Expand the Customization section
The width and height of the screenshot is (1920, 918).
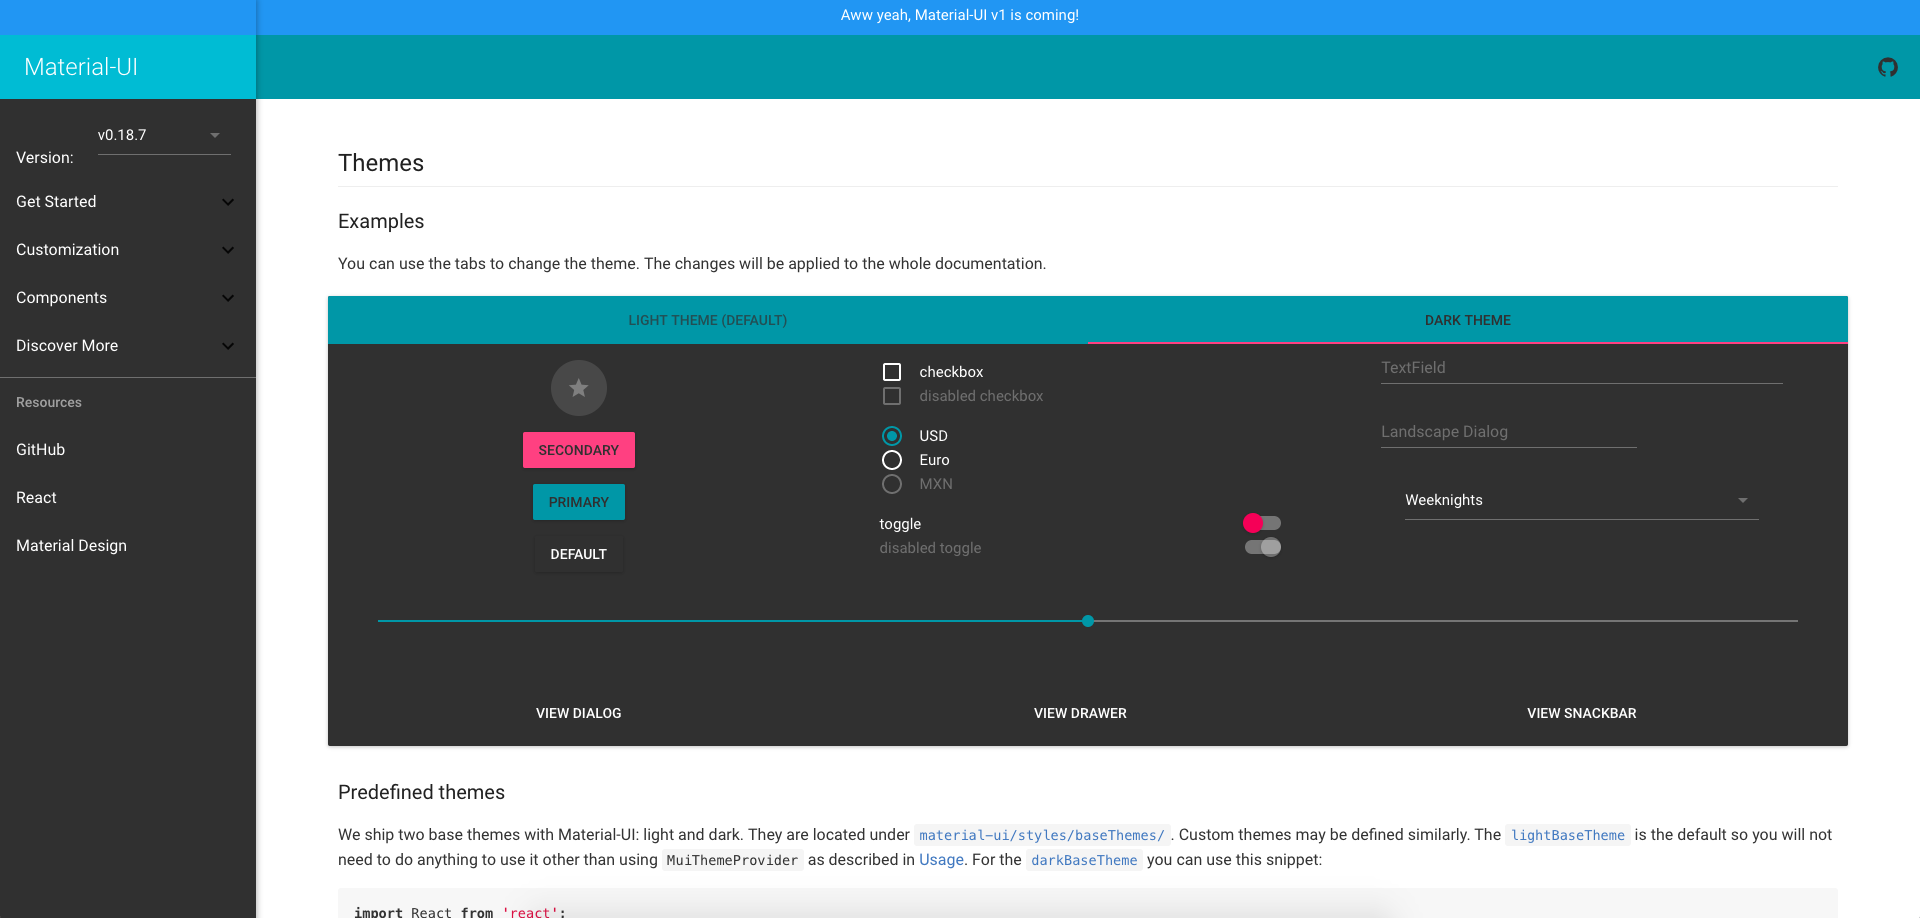click(x=128, y=250)
